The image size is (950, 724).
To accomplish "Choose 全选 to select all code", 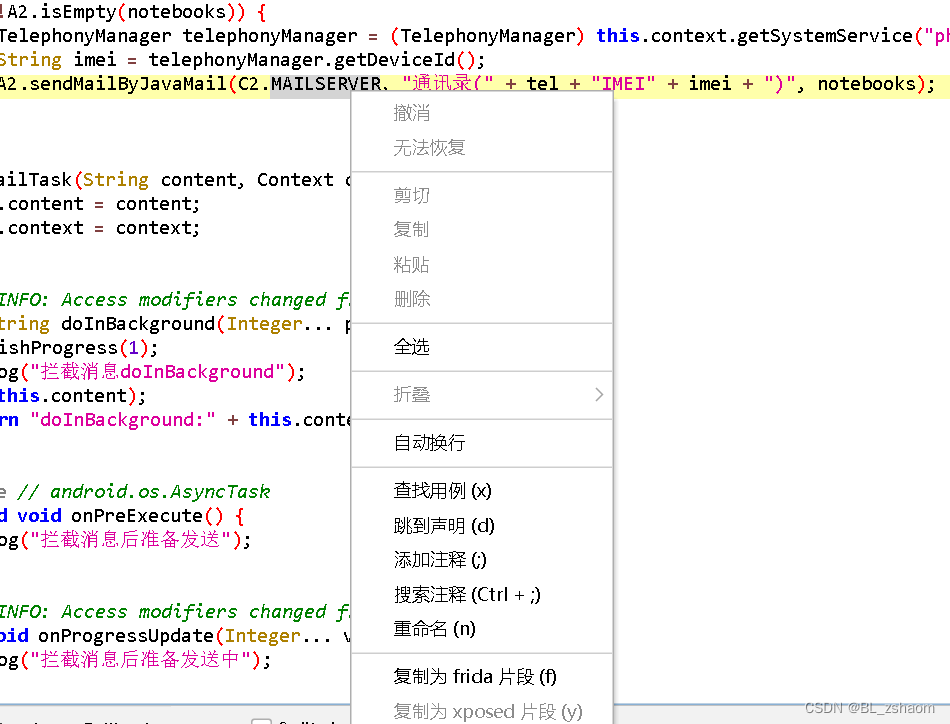I will 482,347.
